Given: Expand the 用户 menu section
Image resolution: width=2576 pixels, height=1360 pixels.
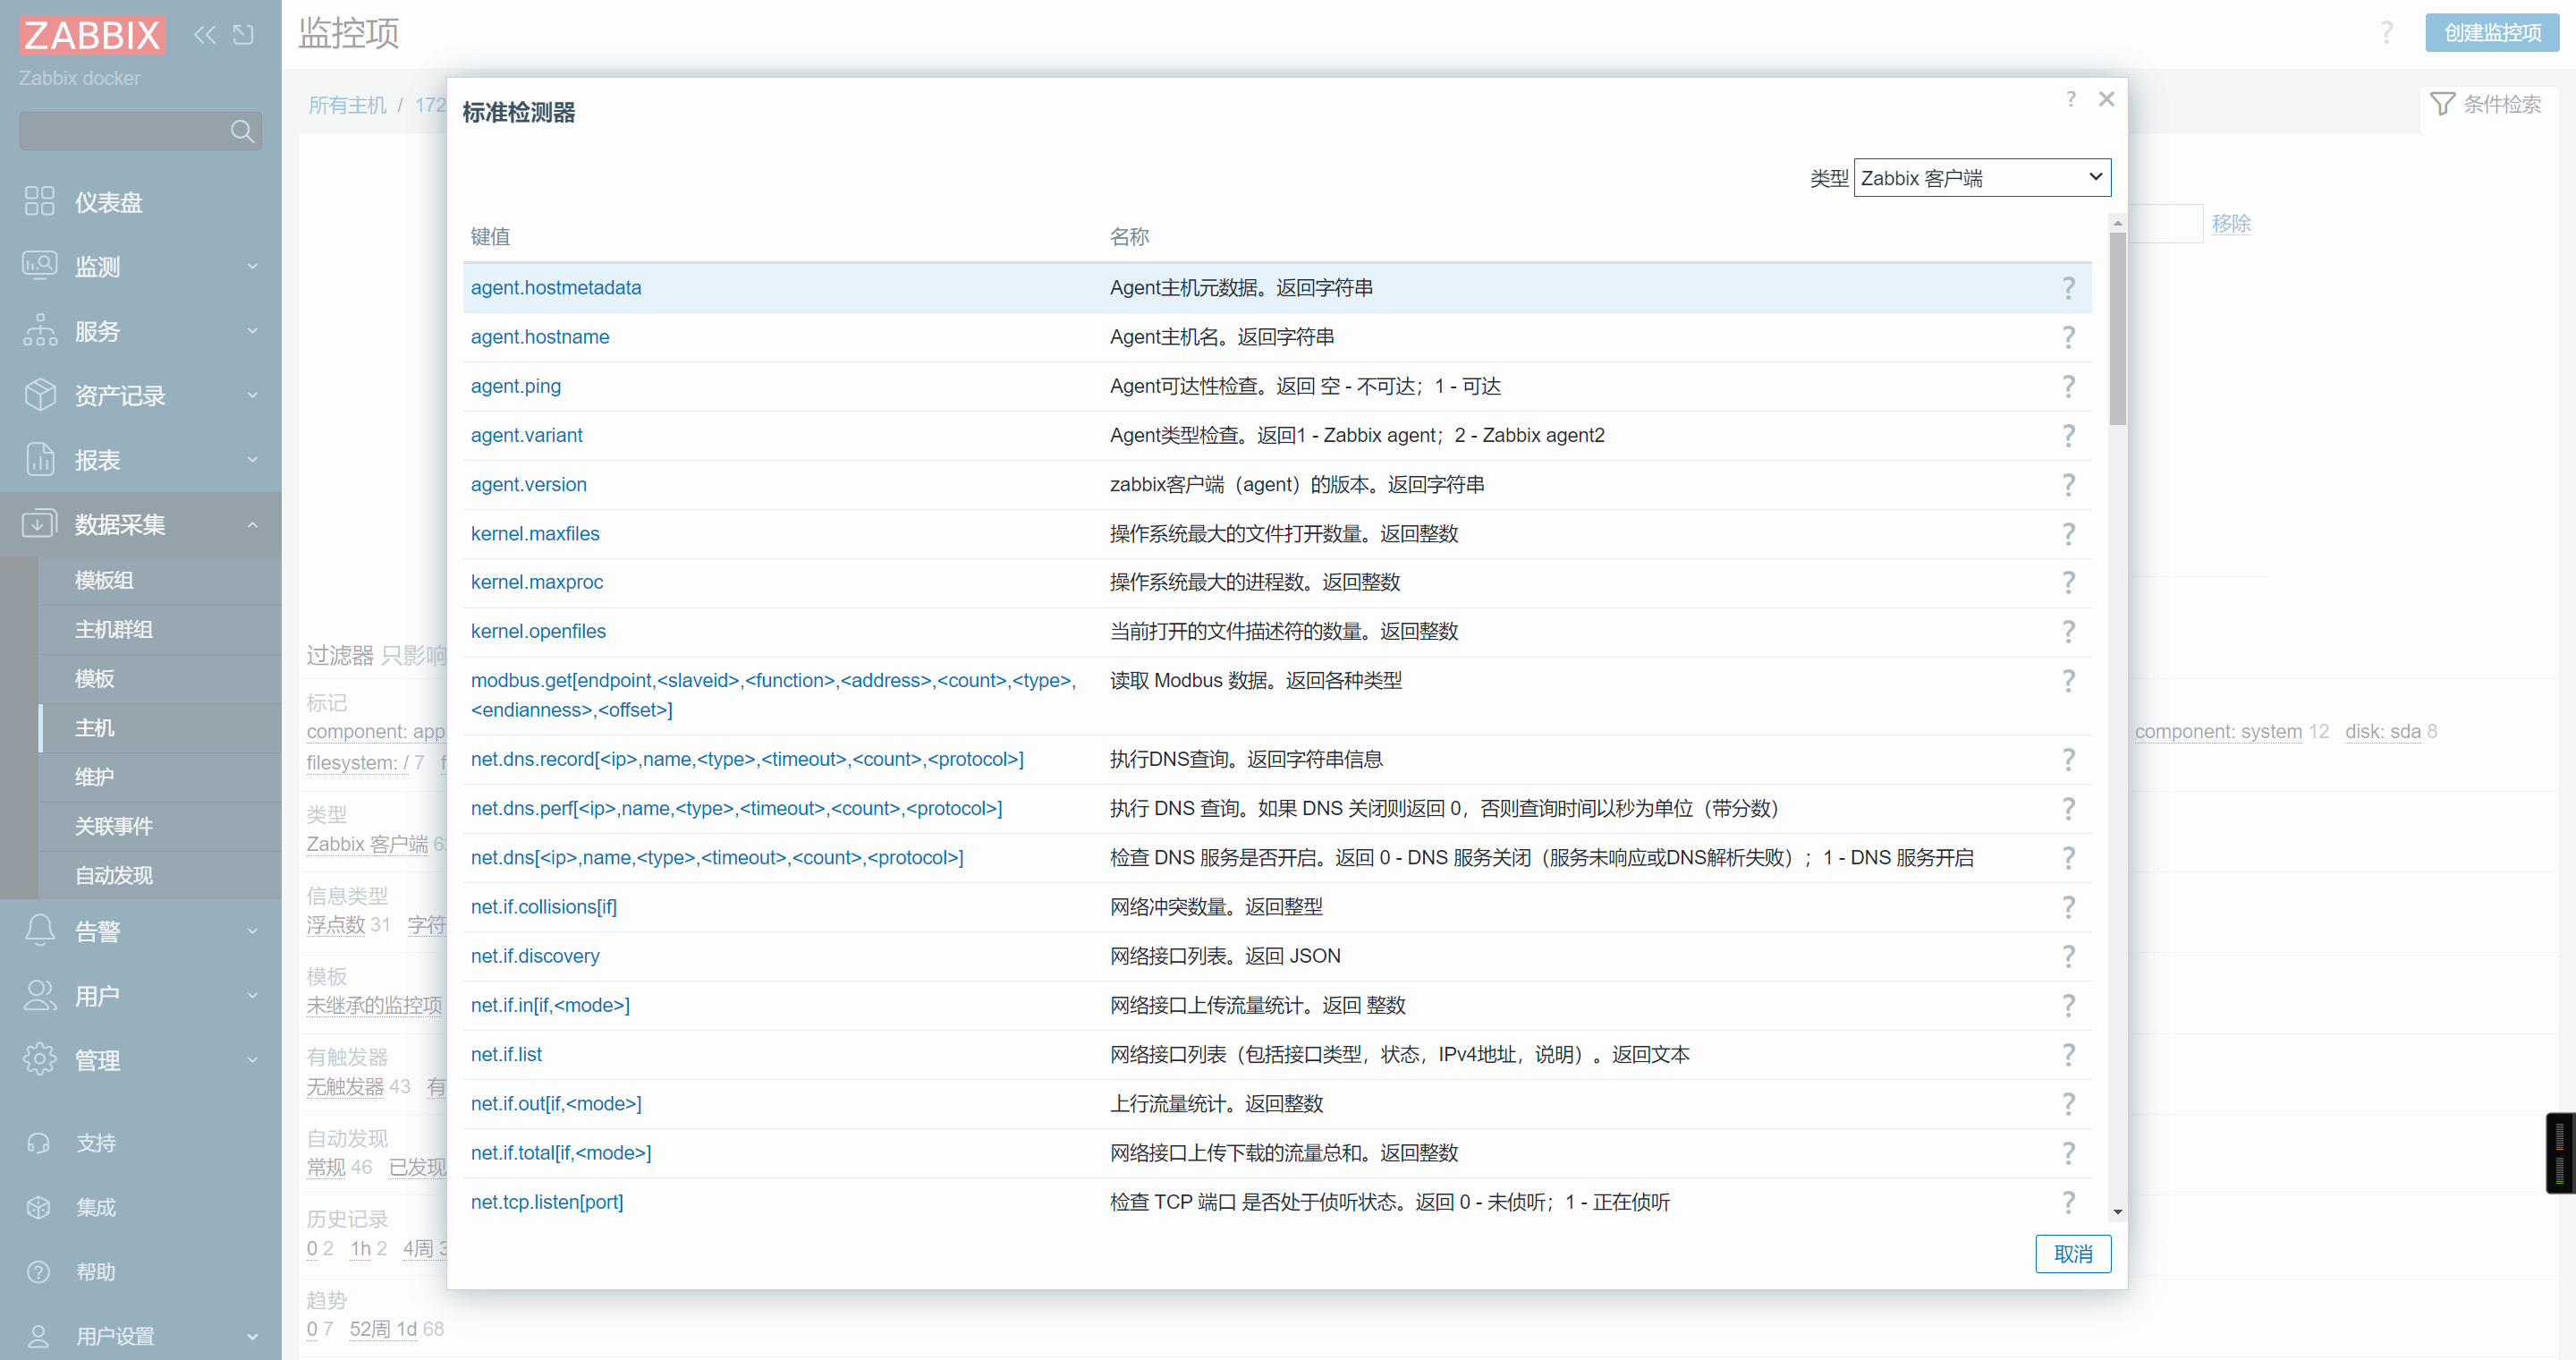Looking at the screenshot, I should pyautogui.click(x=140, y=996).
